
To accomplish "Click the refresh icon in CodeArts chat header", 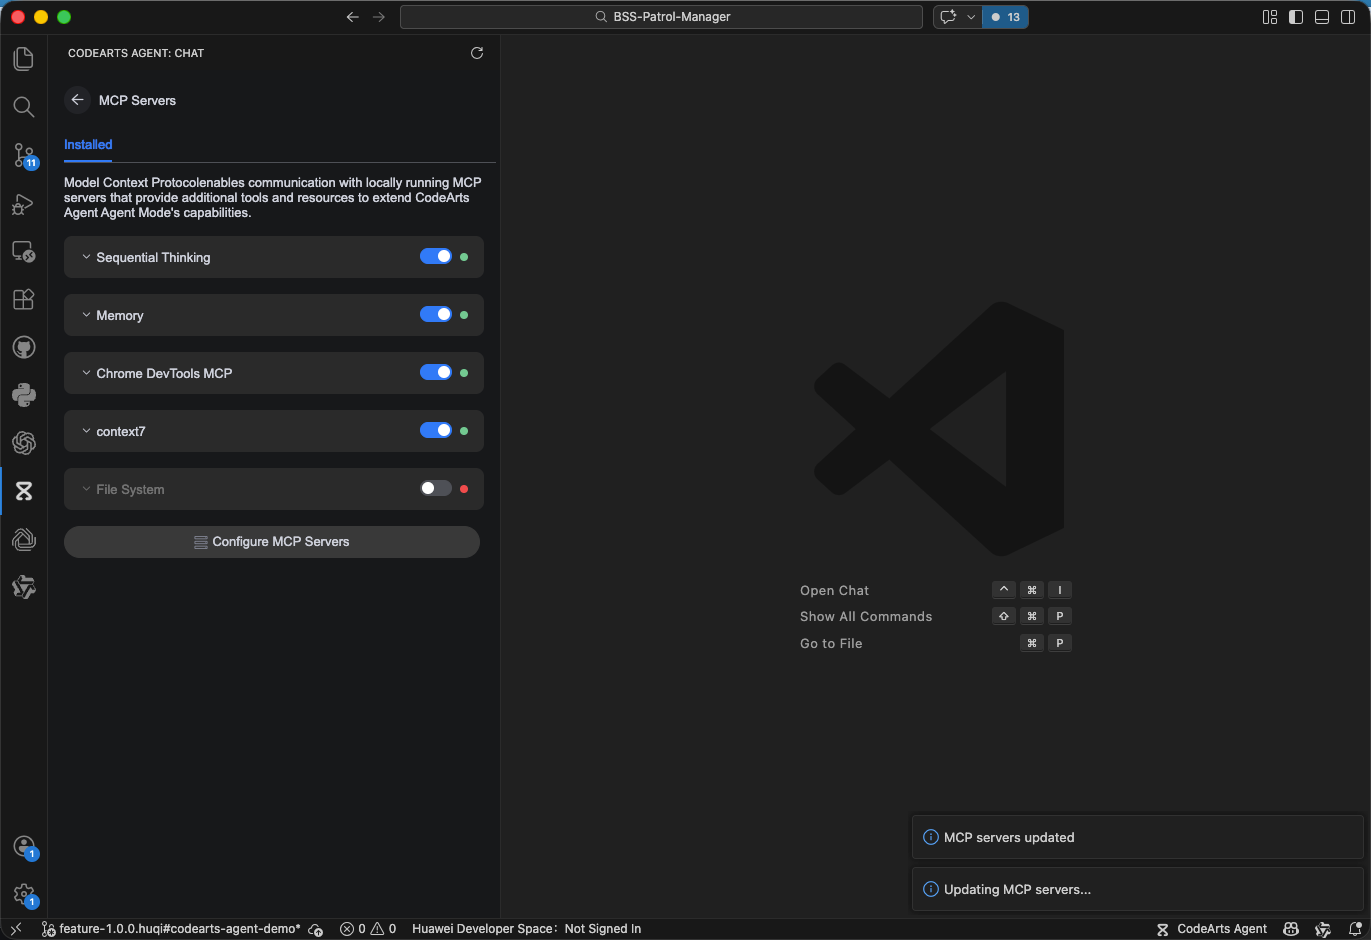I will (477, 53).
